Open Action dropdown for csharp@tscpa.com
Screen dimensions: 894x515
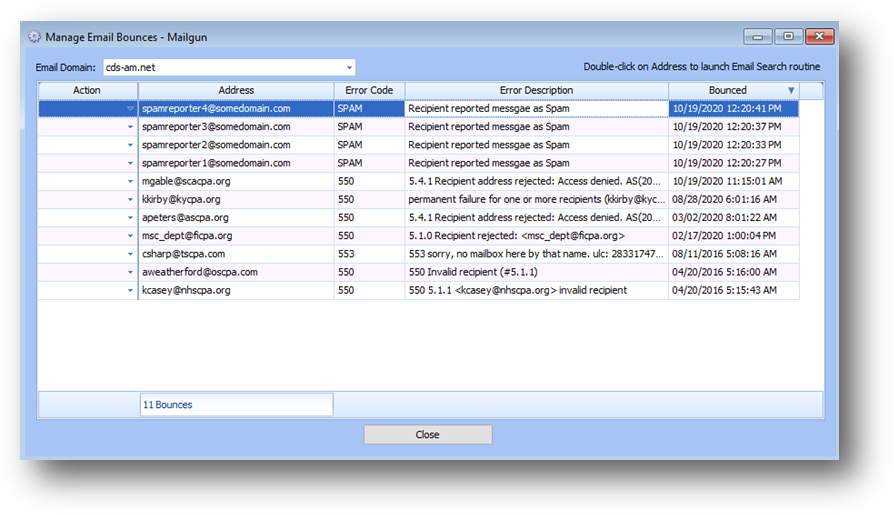click(x=131, y=254)
